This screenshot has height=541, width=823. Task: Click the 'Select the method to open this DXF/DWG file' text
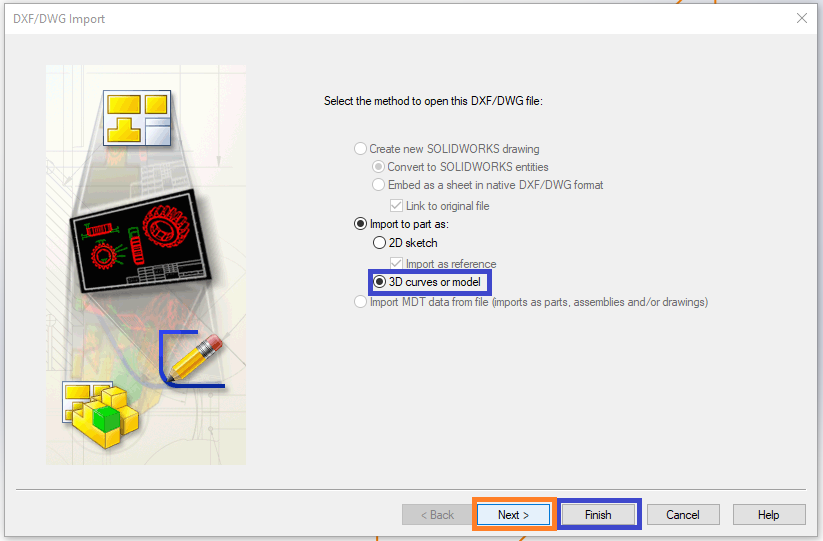pos(433,101)
